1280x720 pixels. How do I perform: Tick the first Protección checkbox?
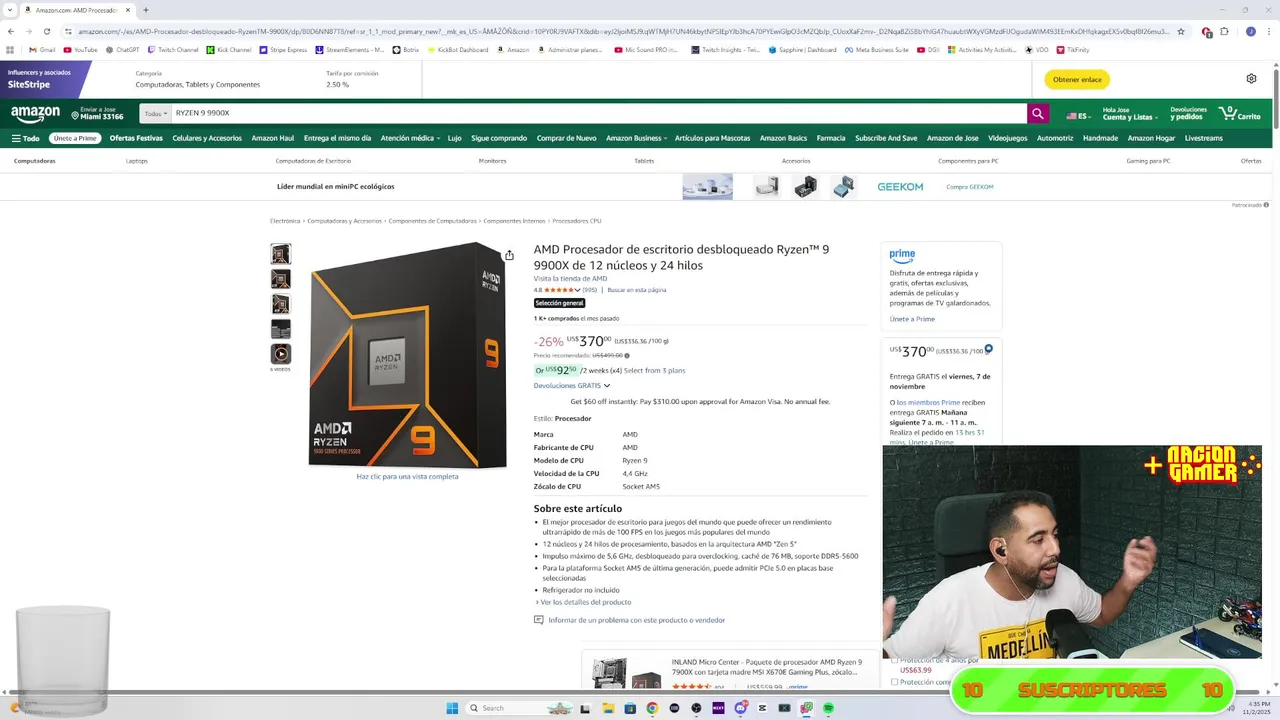[895, 660]
